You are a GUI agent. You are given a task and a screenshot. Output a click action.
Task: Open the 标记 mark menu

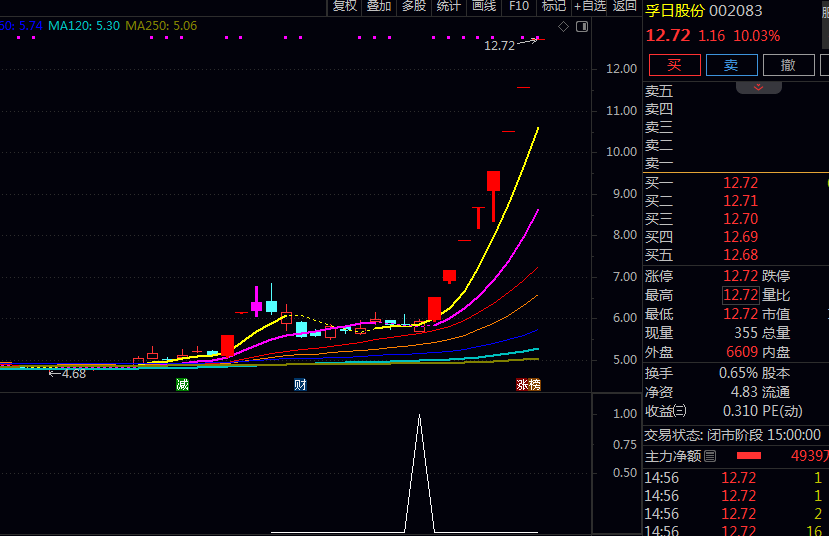553,7
